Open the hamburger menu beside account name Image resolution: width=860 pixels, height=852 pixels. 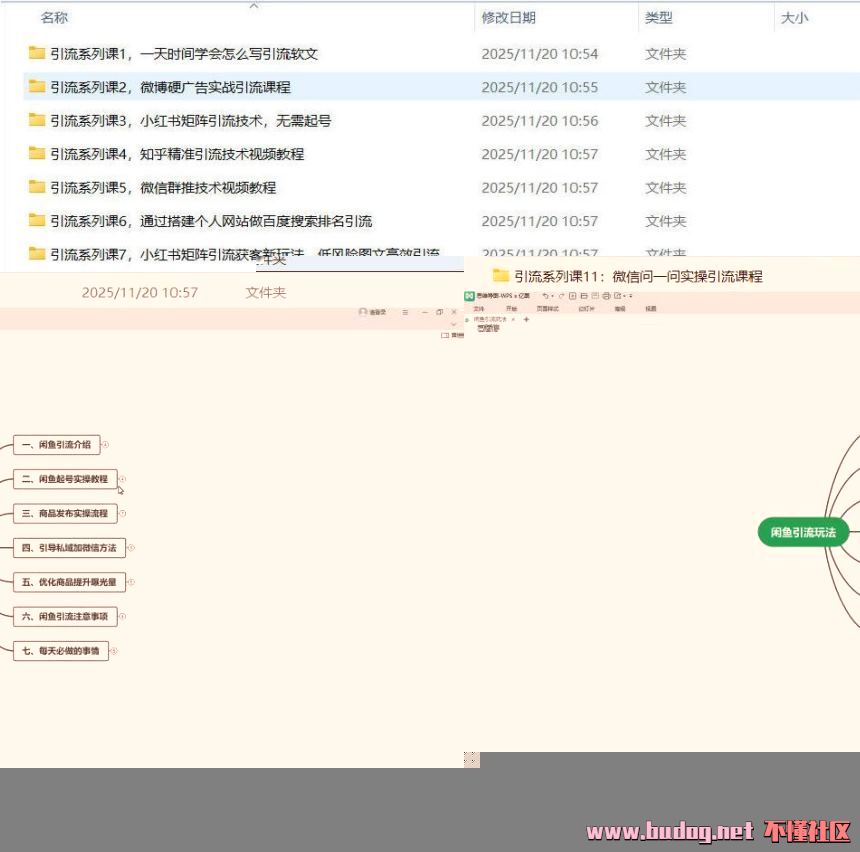pos(405,313)
